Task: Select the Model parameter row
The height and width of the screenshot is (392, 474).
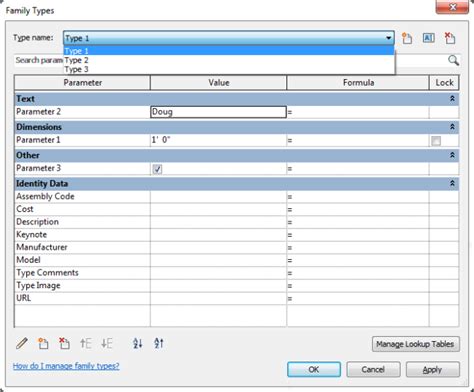Action: [x=237, y=260]
